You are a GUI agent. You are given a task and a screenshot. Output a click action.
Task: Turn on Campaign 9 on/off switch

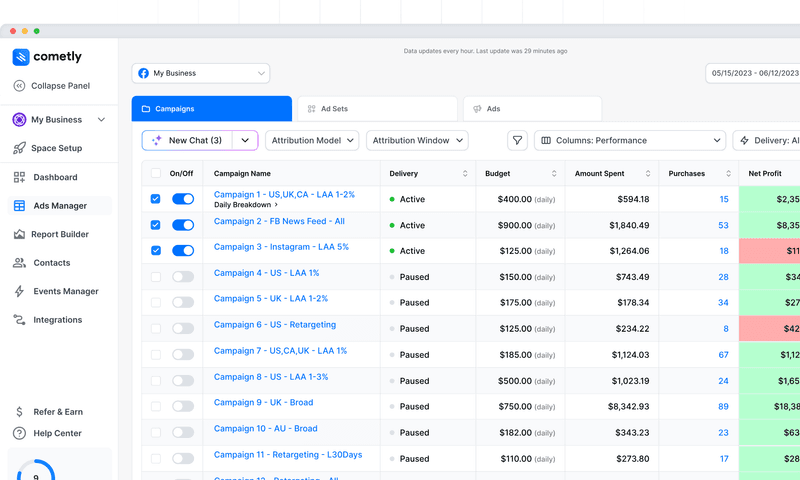[183, 407]
